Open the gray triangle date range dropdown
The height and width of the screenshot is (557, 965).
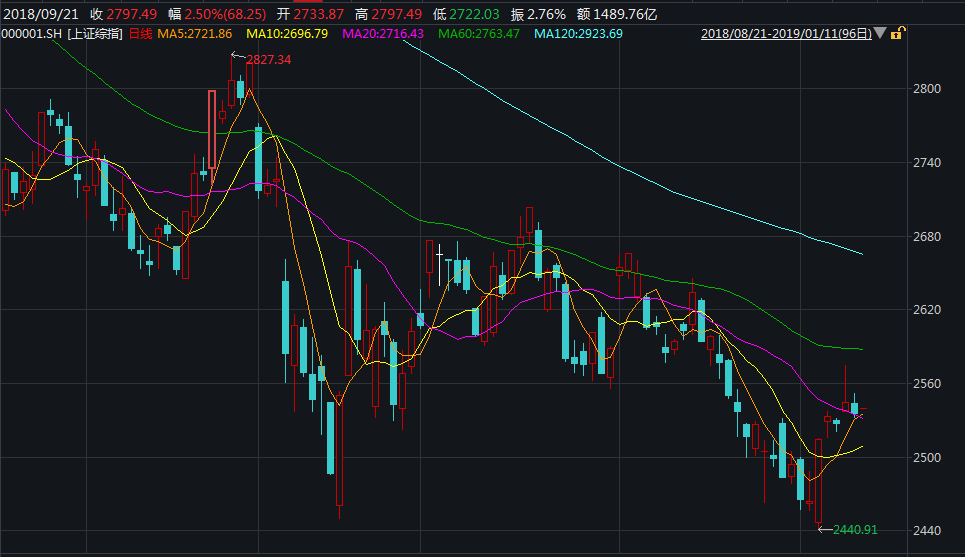(880, 33)
